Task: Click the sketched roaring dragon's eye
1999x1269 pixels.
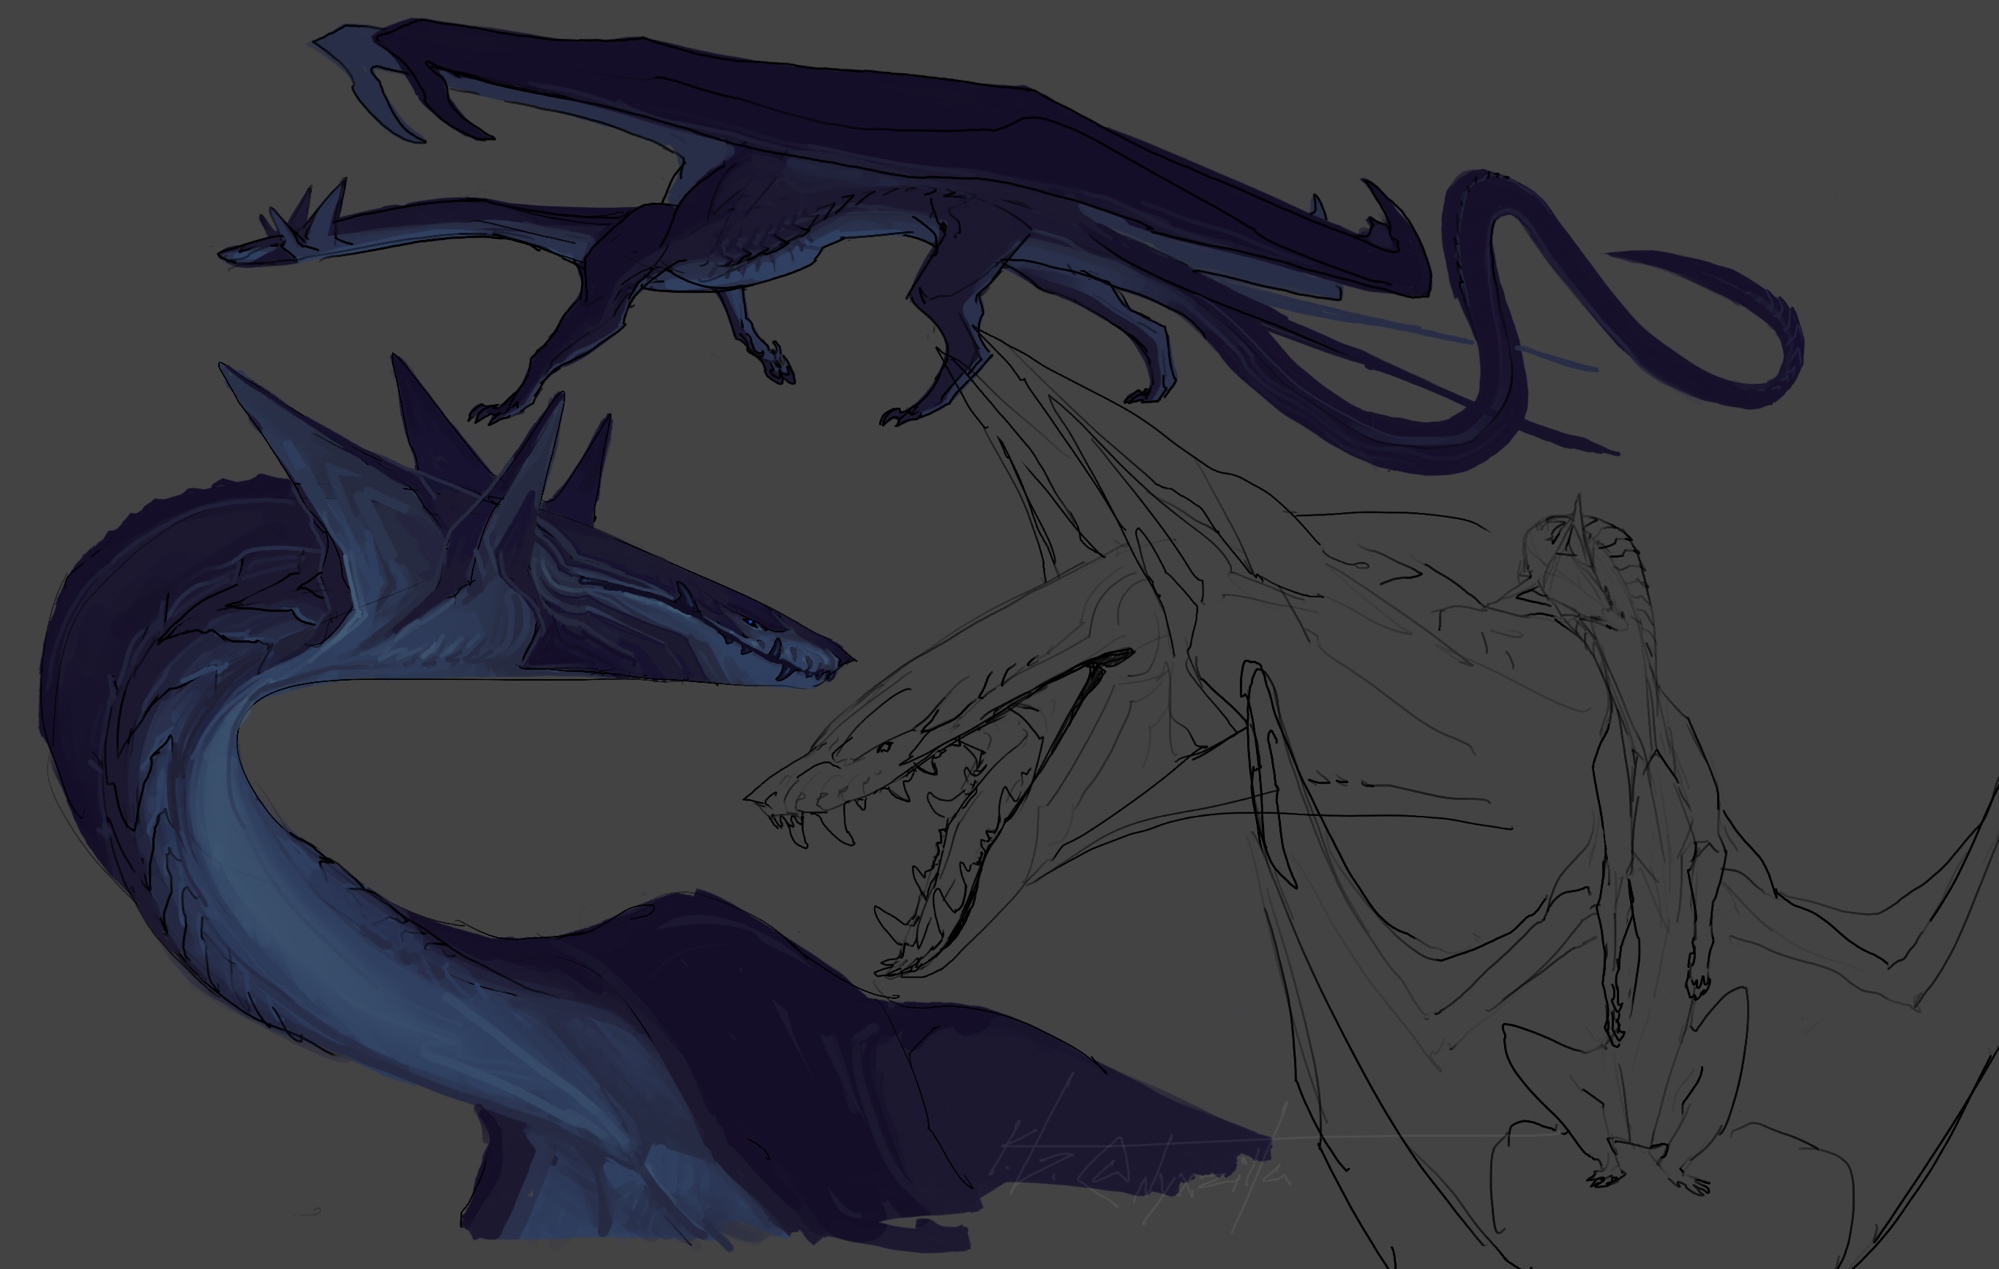Action: point(885,747)
